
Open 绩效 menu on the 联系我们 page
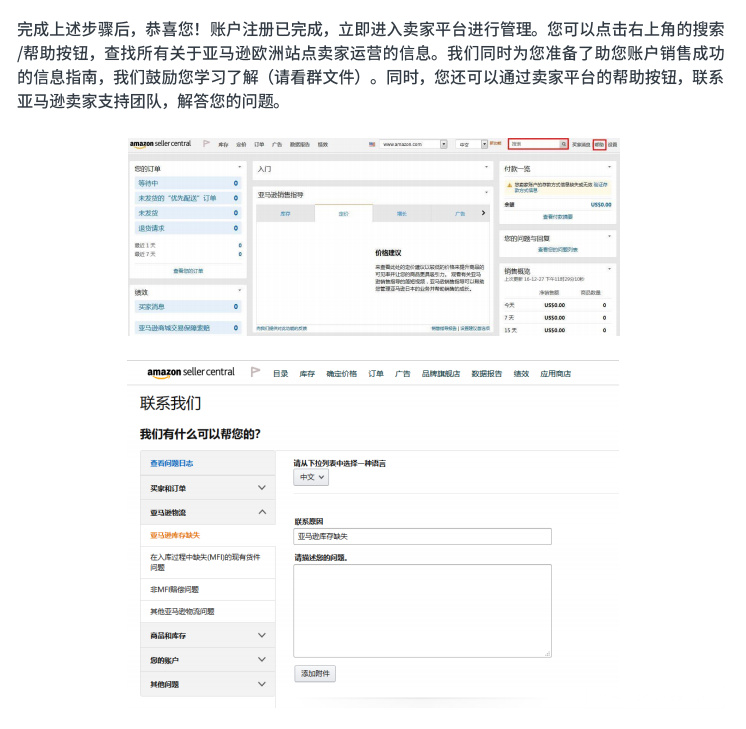click(521, 374)
